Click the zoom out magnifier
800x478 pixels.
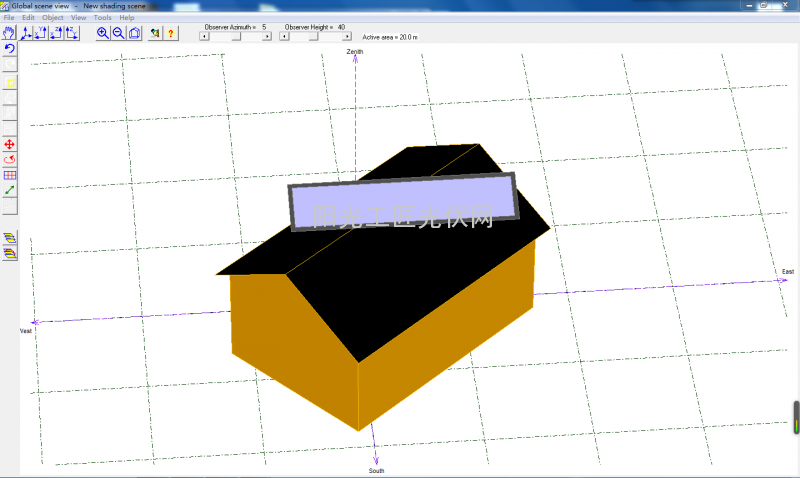[119, 33]
